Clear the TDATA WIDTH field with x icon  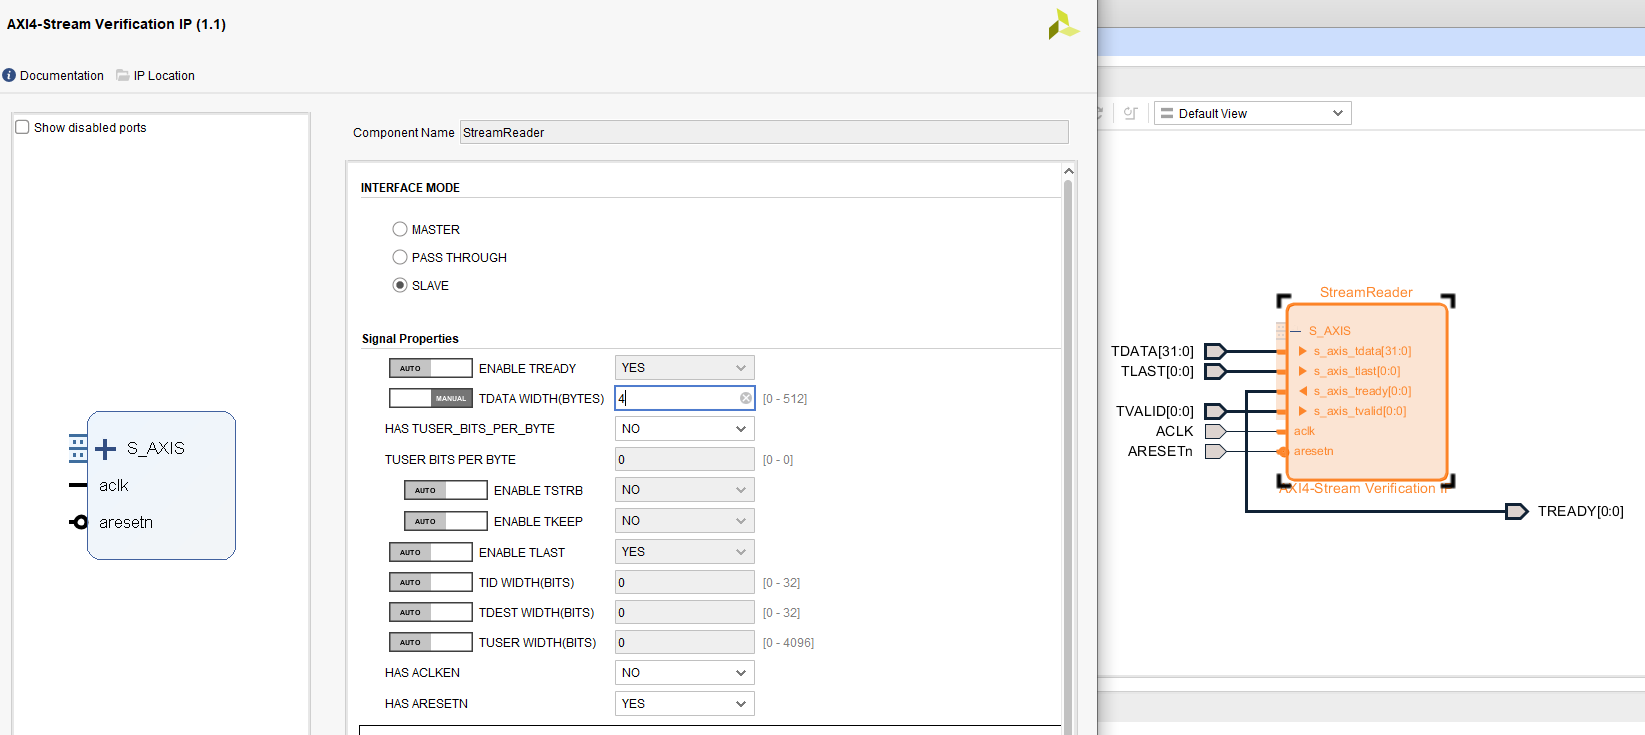pyautogui.click(x=746, y=398)
